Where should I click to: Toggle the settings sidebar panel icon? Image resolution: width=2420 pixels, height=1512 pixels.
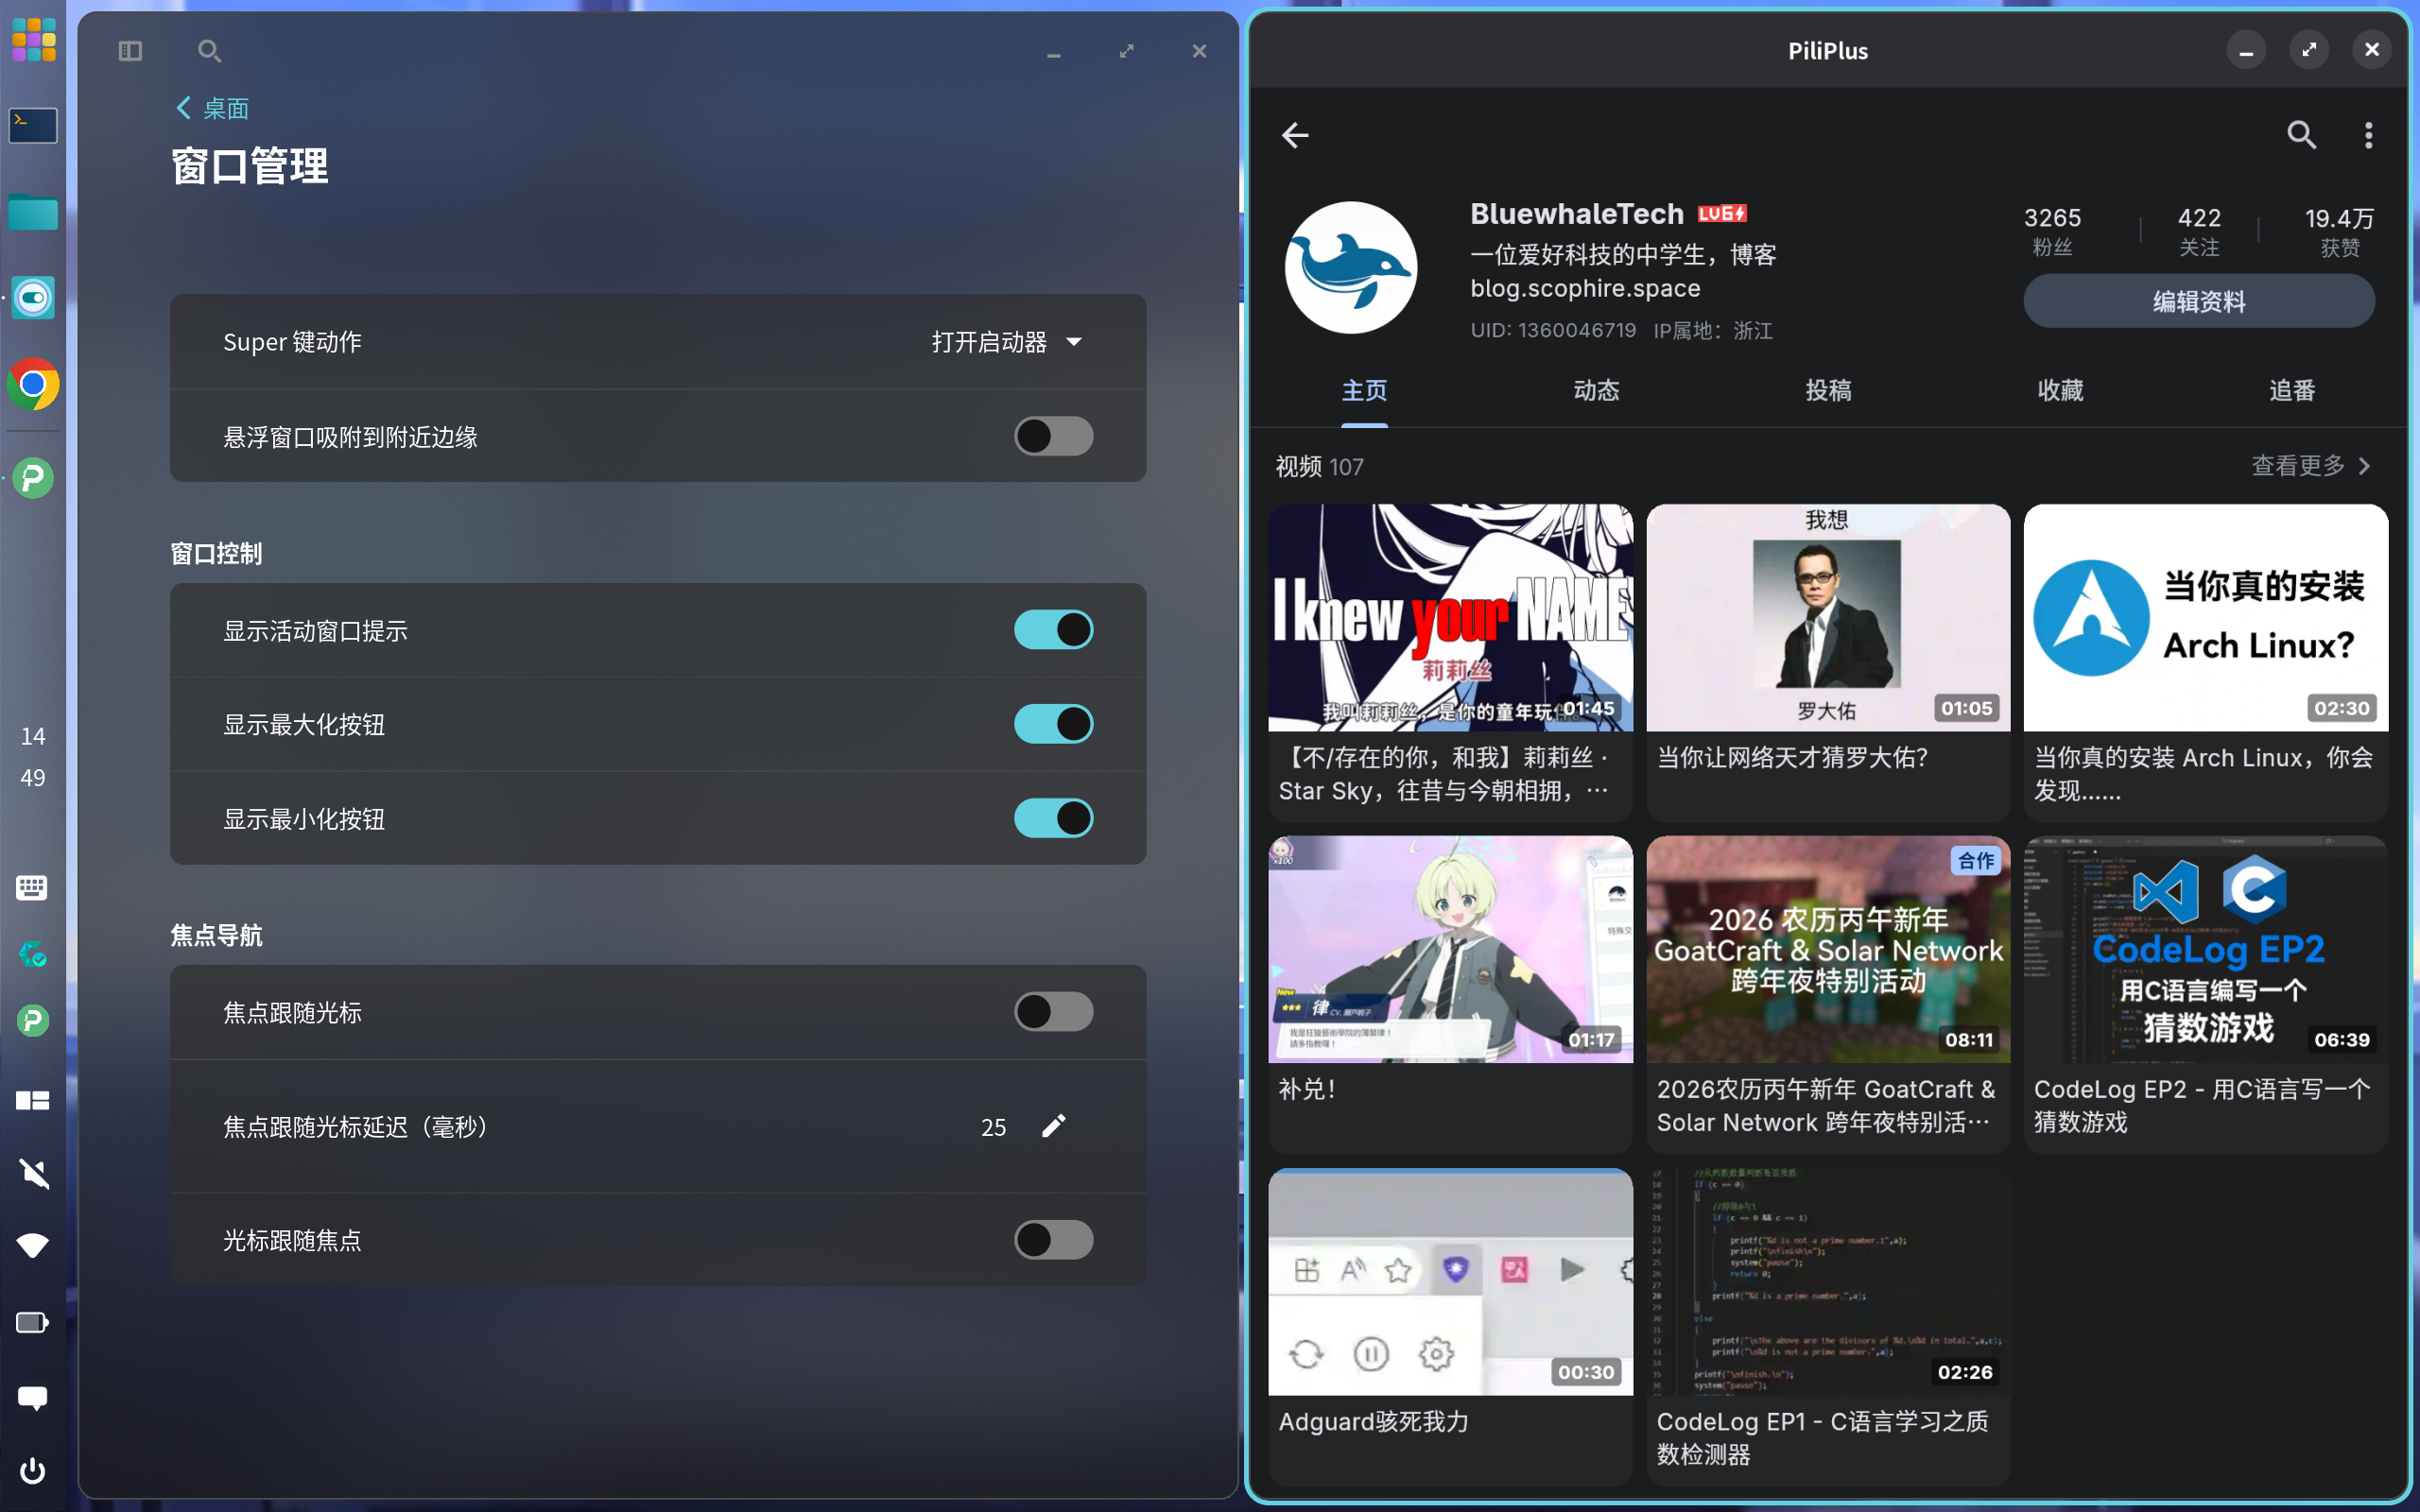[130, 50]
